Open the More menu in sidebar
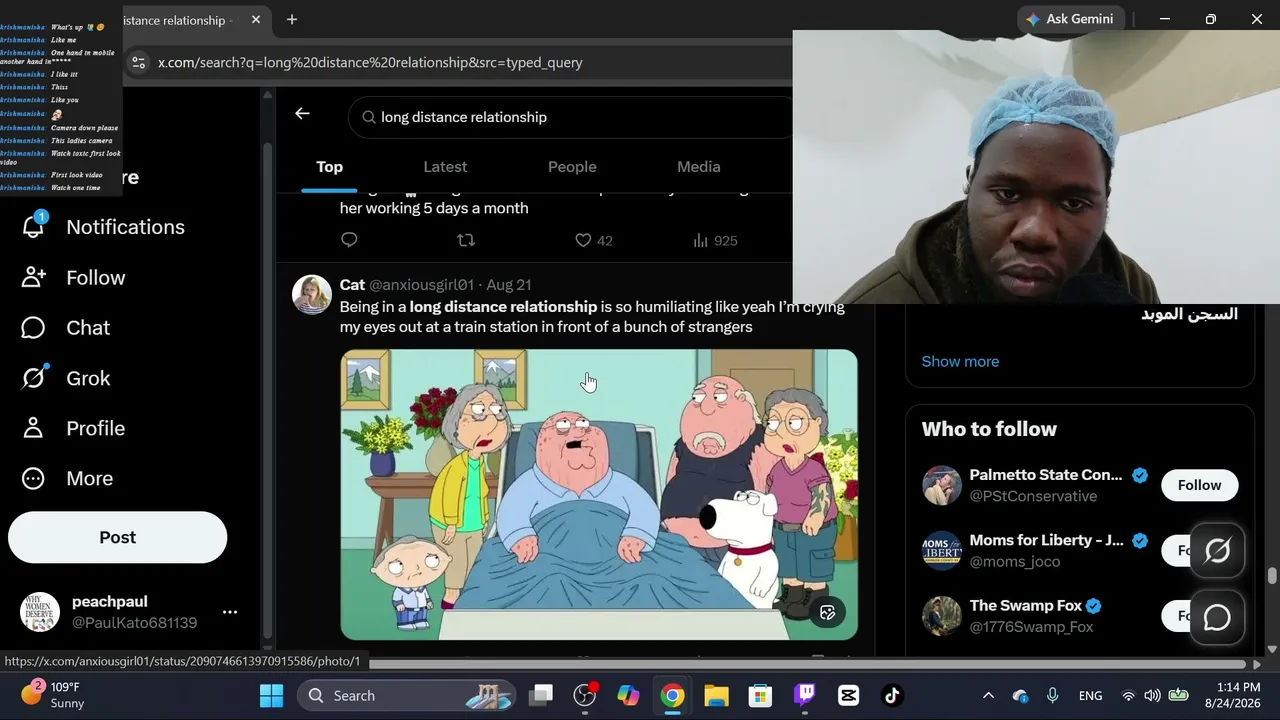Screen dimensions: 1280x720 tap(67, 478)
